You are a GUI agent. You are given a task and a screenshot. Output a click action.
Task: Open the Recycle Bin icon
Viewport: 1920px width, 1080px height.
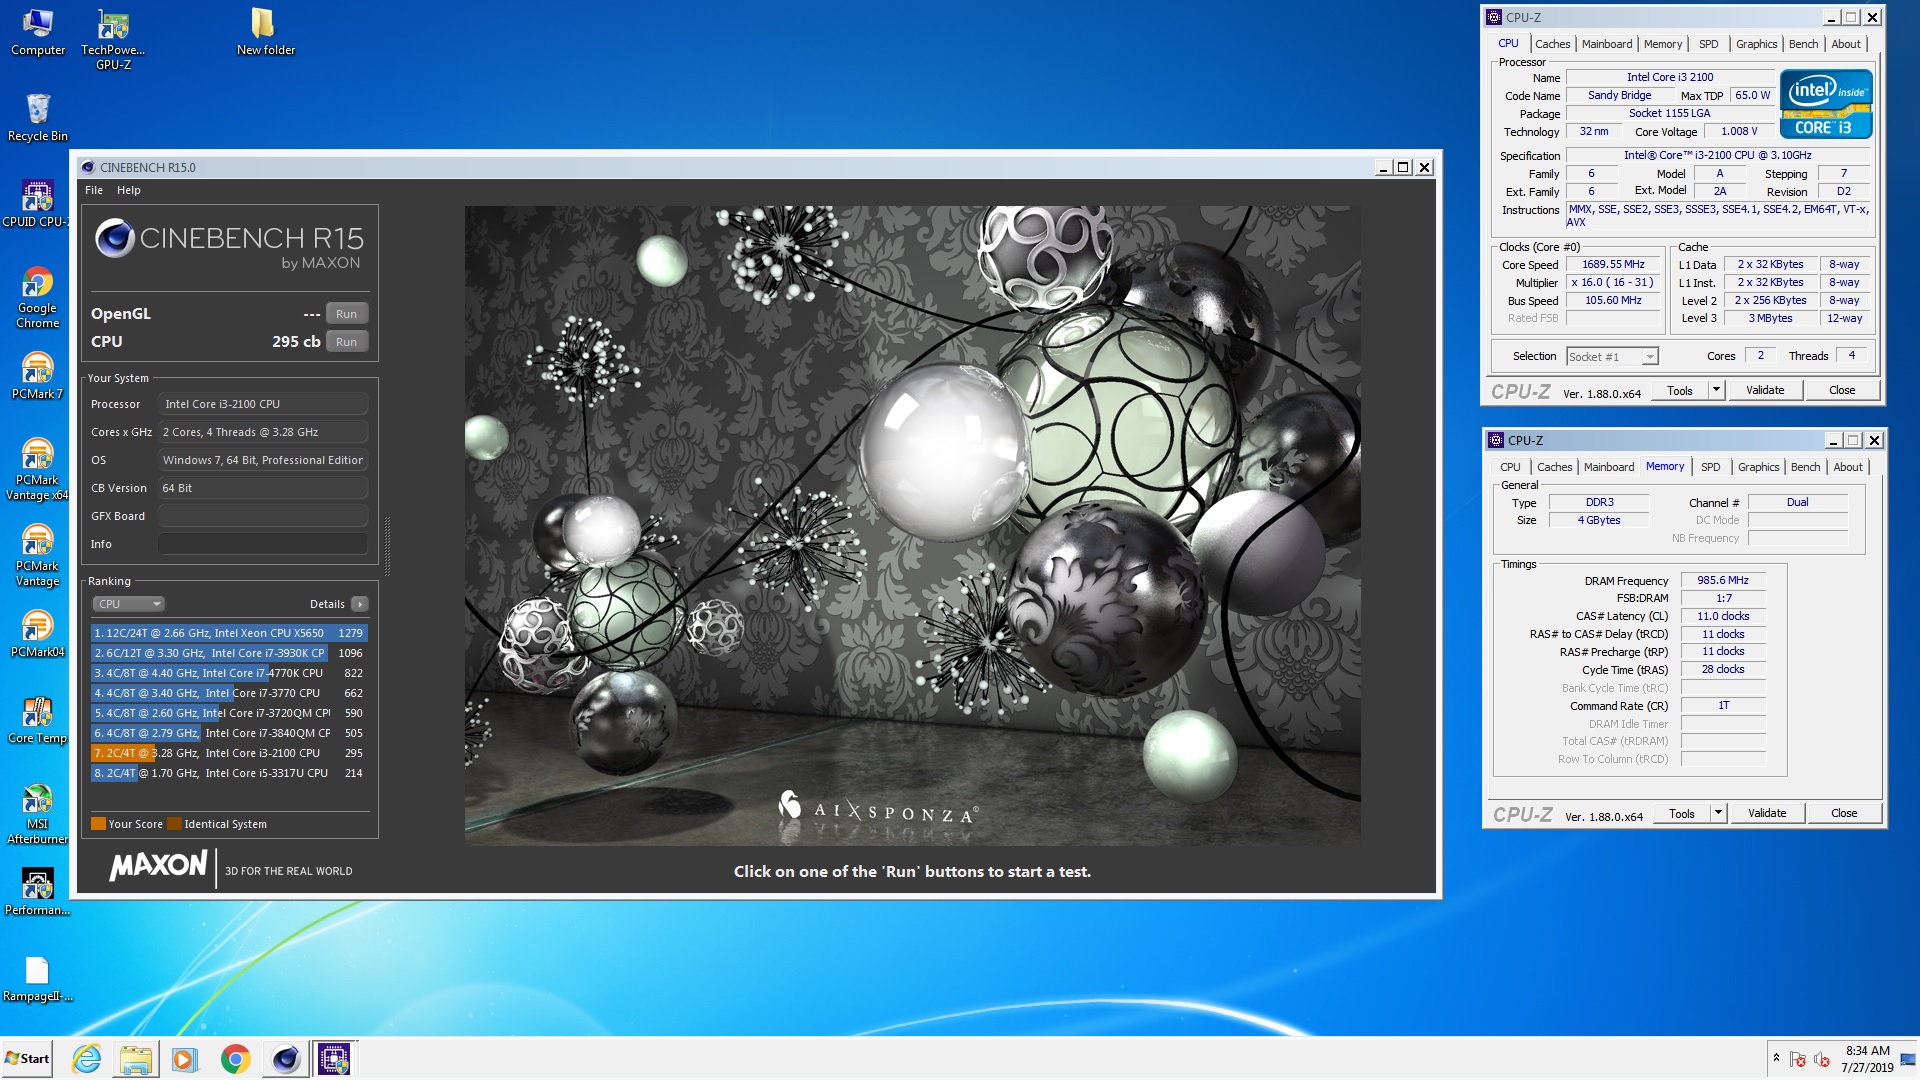point(38,118)
